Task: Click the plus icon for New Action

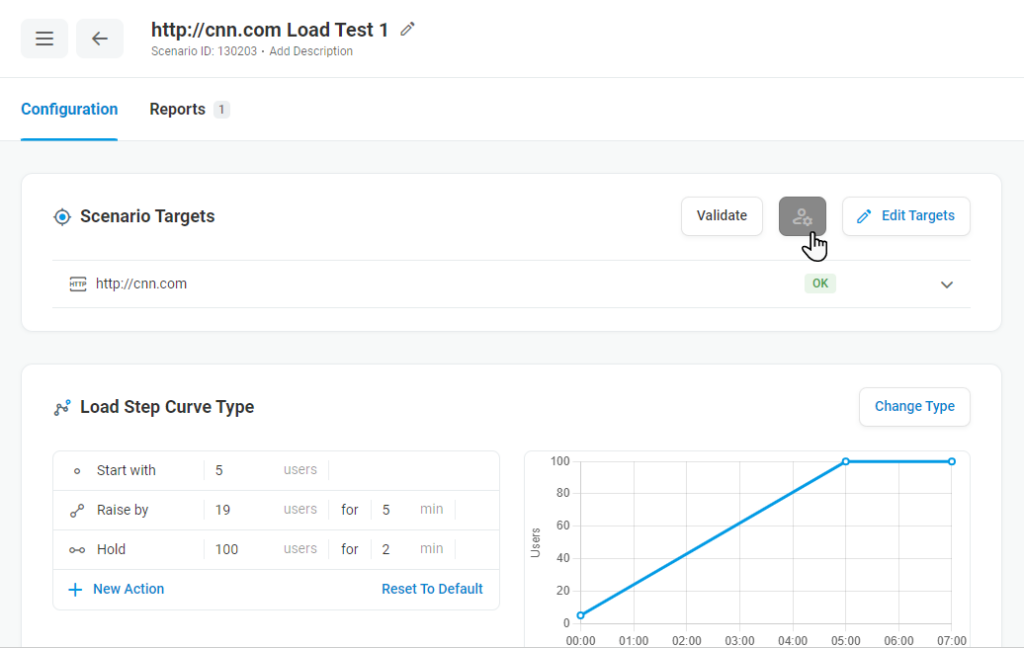Action: click(75, 590)
